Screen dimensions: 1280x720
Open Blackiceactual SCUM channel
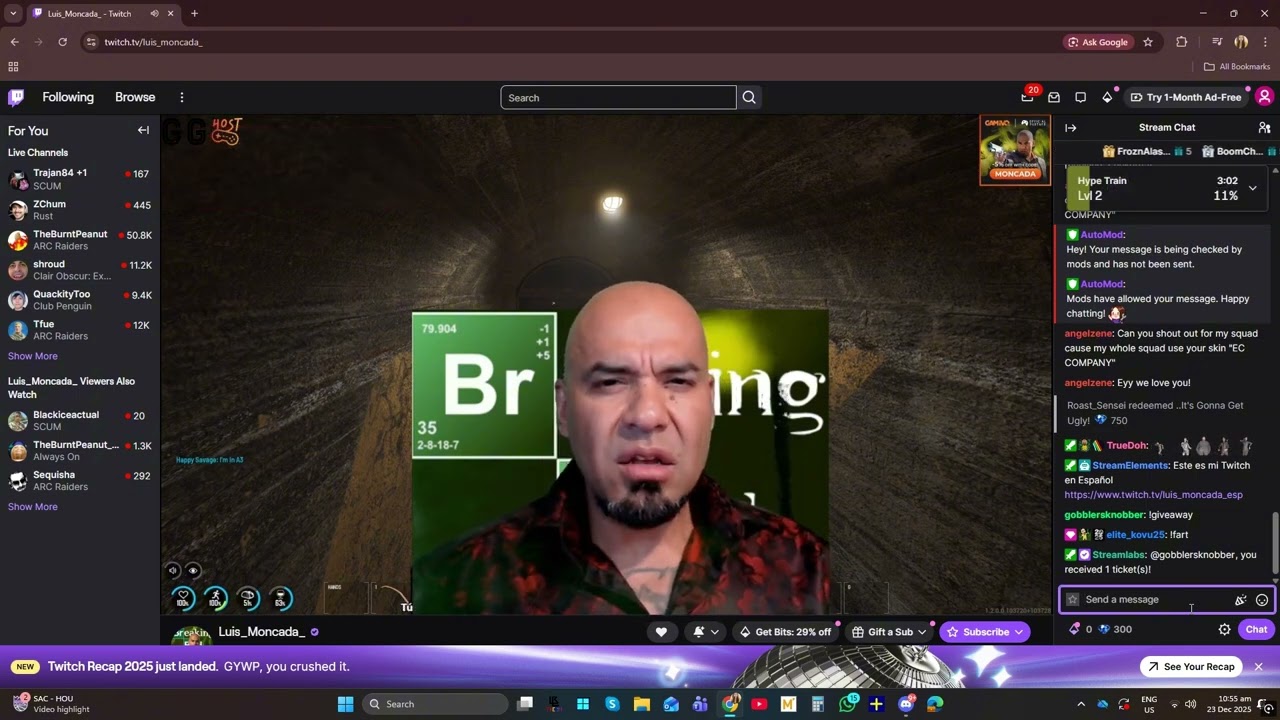[x=80, y=421]
